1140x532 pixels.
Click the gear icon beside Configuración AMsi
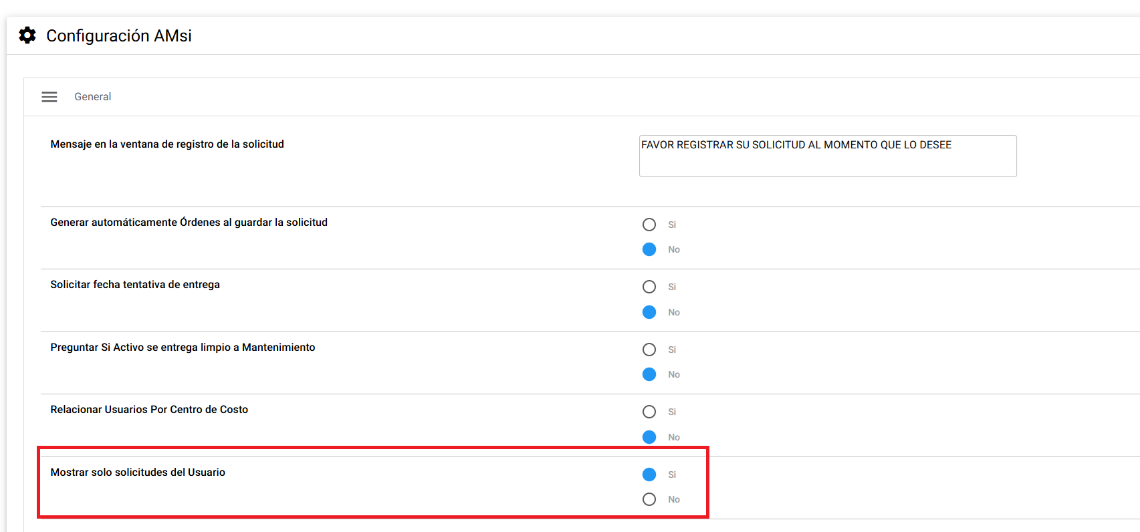28,36
